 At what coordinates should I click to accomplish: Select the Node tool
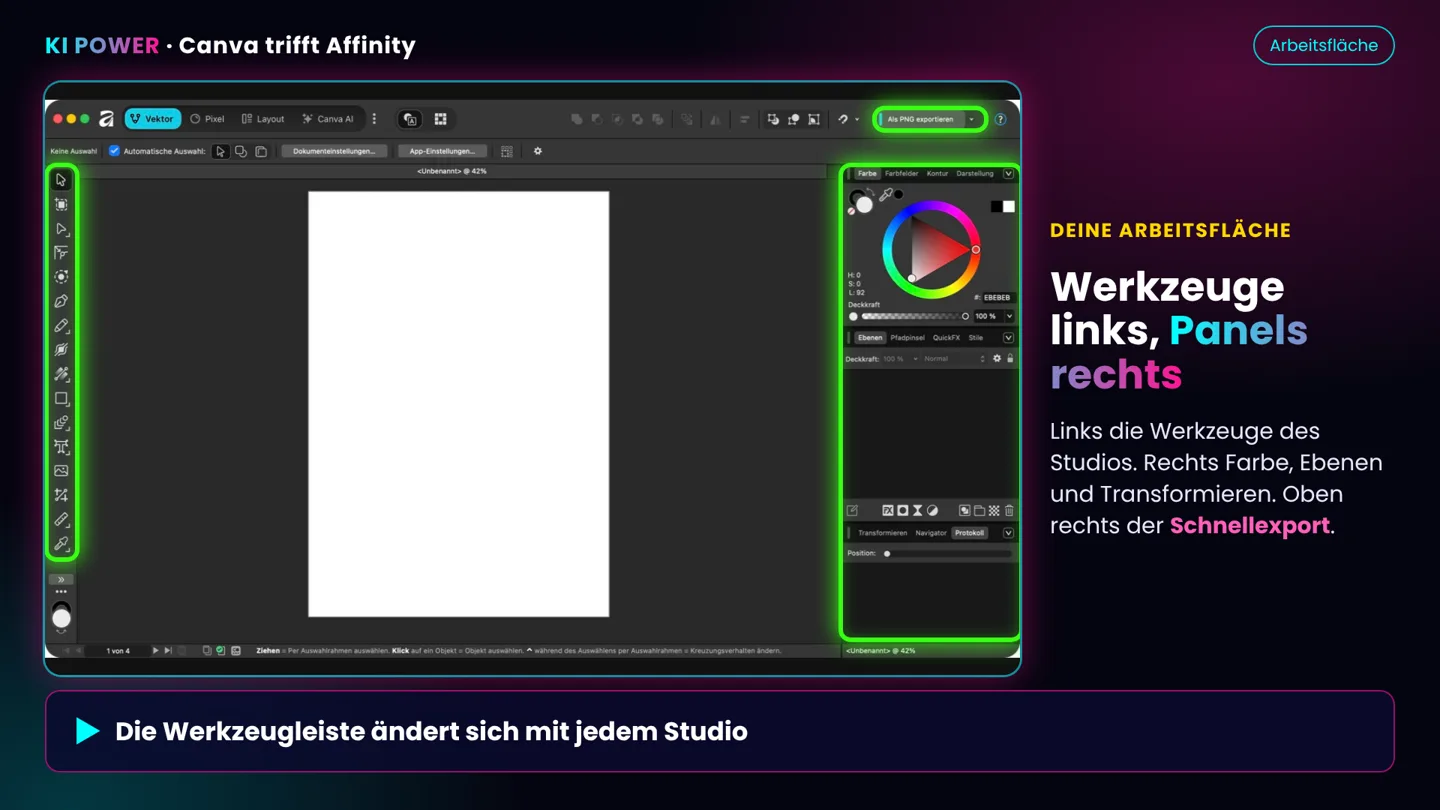coord(61,229)
